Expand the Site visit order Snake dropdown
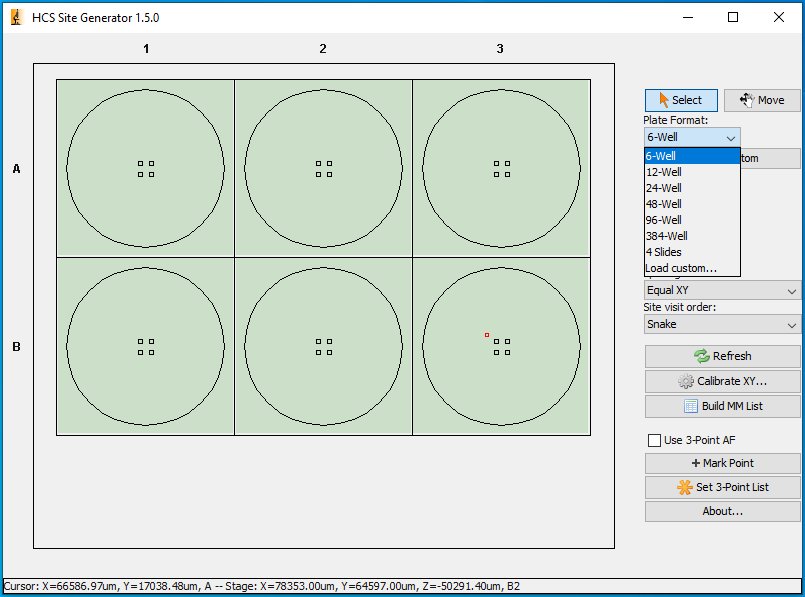The width and height of the screenshot is (805, 597). (722, 324)
